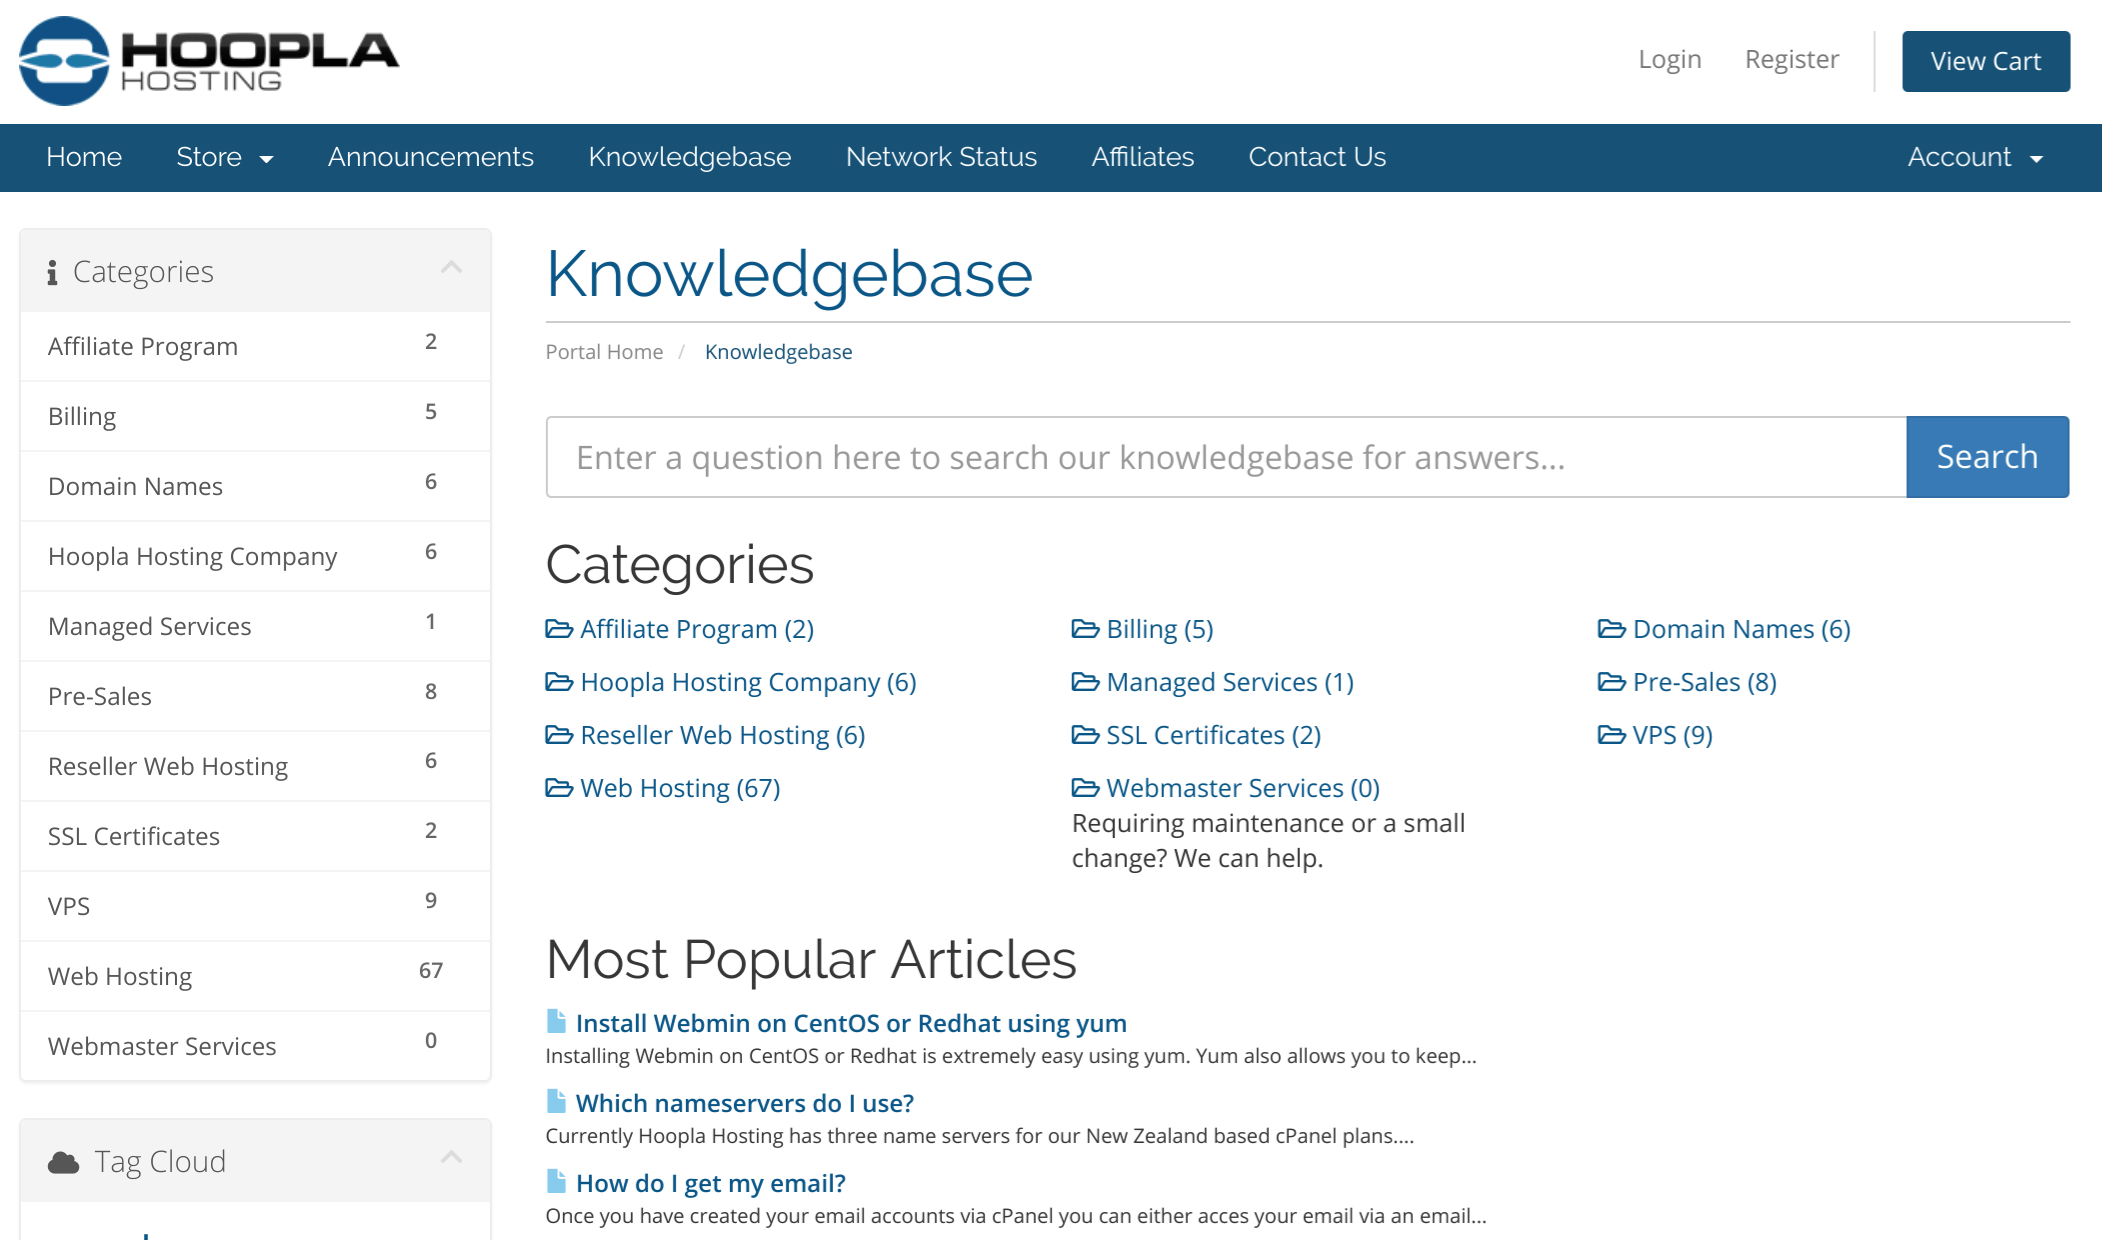
Task: Open Reseller Web Hosting (6) category link
Action: 722,735
